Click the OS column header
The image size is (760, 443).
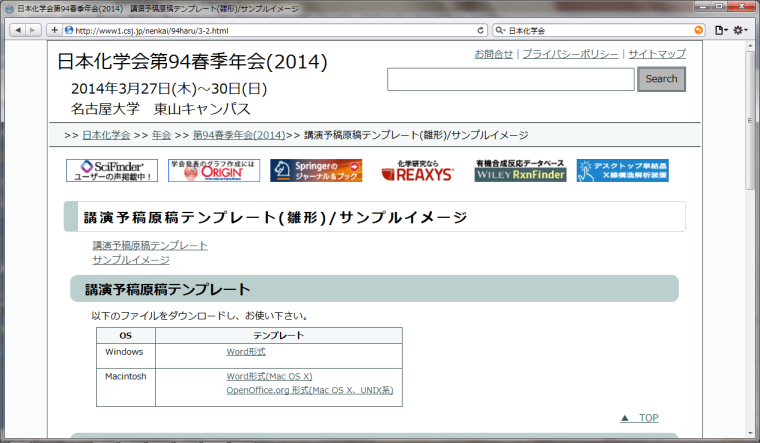point(126,335)
